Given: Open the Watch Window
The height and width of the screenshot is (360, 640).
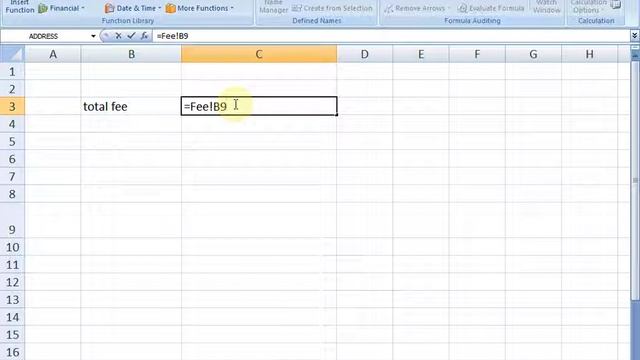Looking at the screenshot, I should (x=547, y=7).
